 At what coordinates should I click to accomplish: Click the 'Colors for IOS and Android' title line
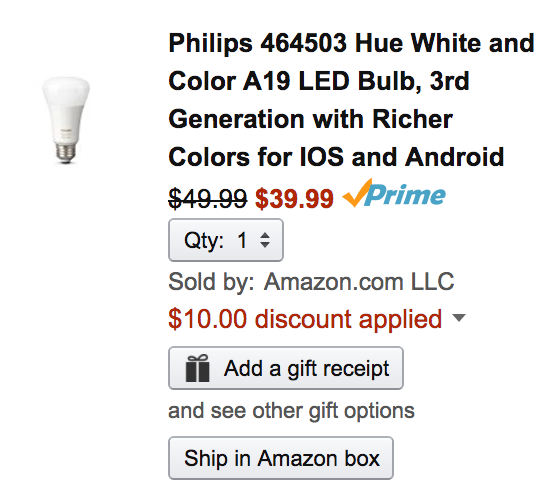[x=336, y=157]
